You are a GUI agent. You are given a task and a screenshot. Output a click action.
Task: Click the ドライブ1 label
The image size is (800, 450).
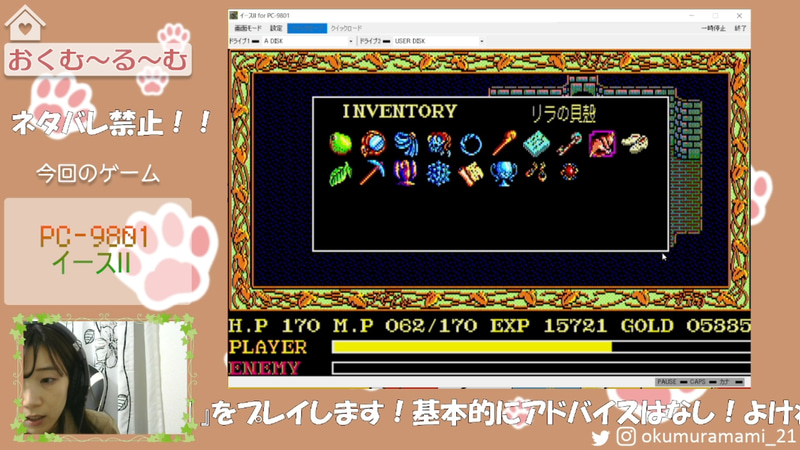[240, 41]
